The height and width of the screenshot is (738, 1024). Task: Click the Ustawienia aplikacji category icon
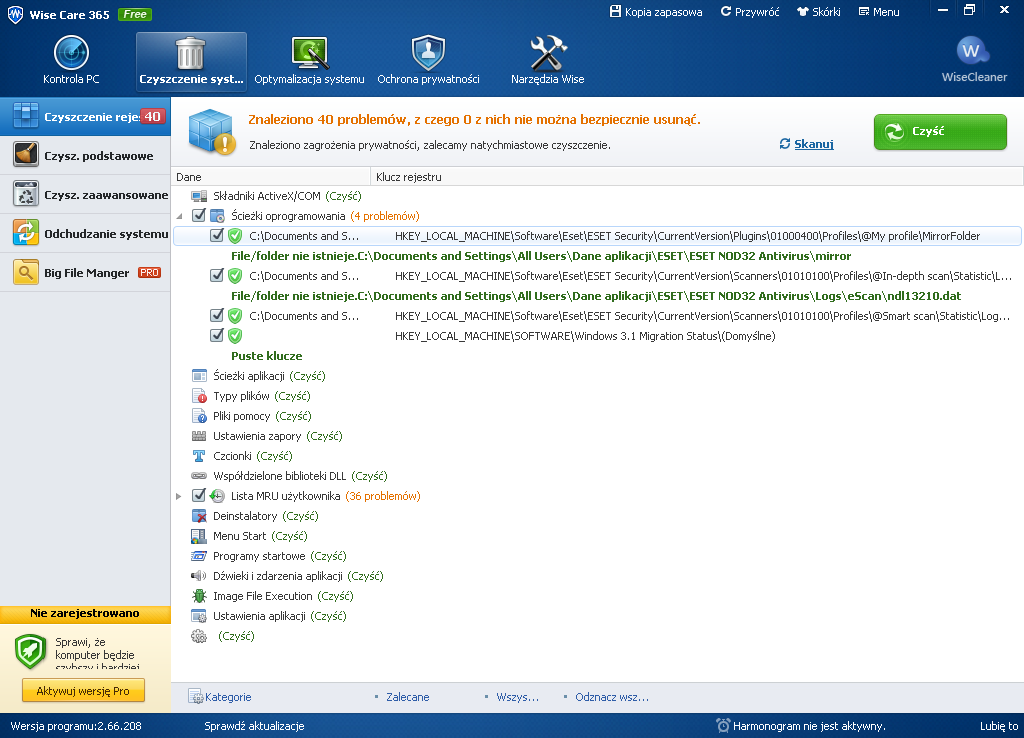tap(199, 616)
